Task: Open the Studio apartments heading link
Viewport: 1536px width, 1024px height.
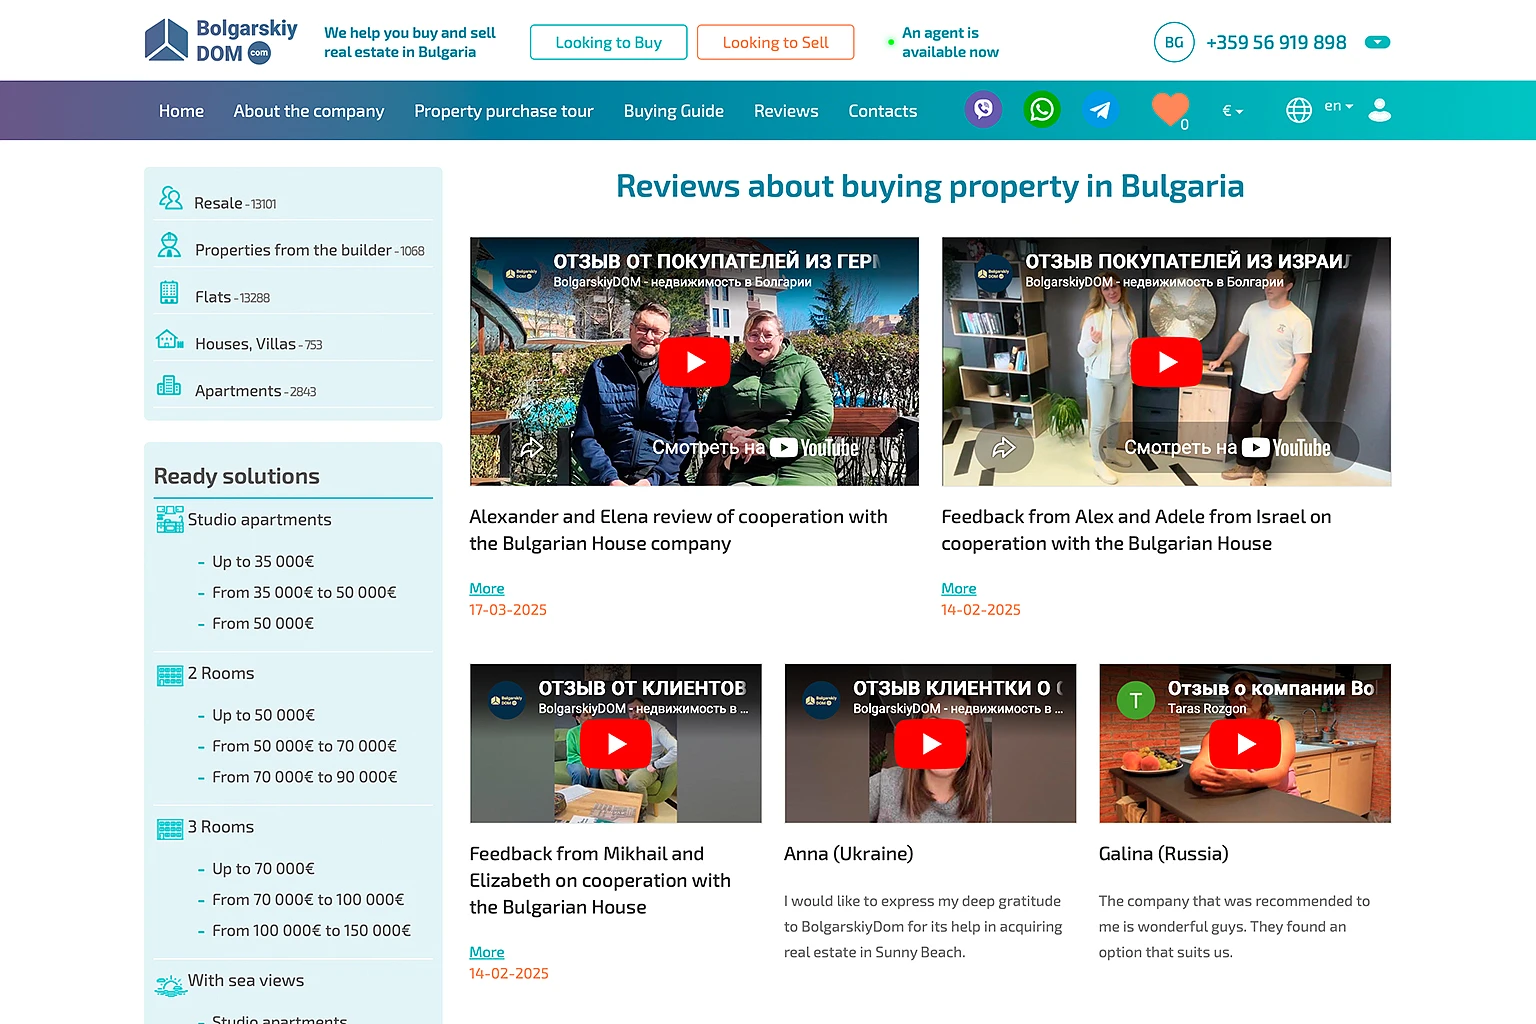Action: 259,520
